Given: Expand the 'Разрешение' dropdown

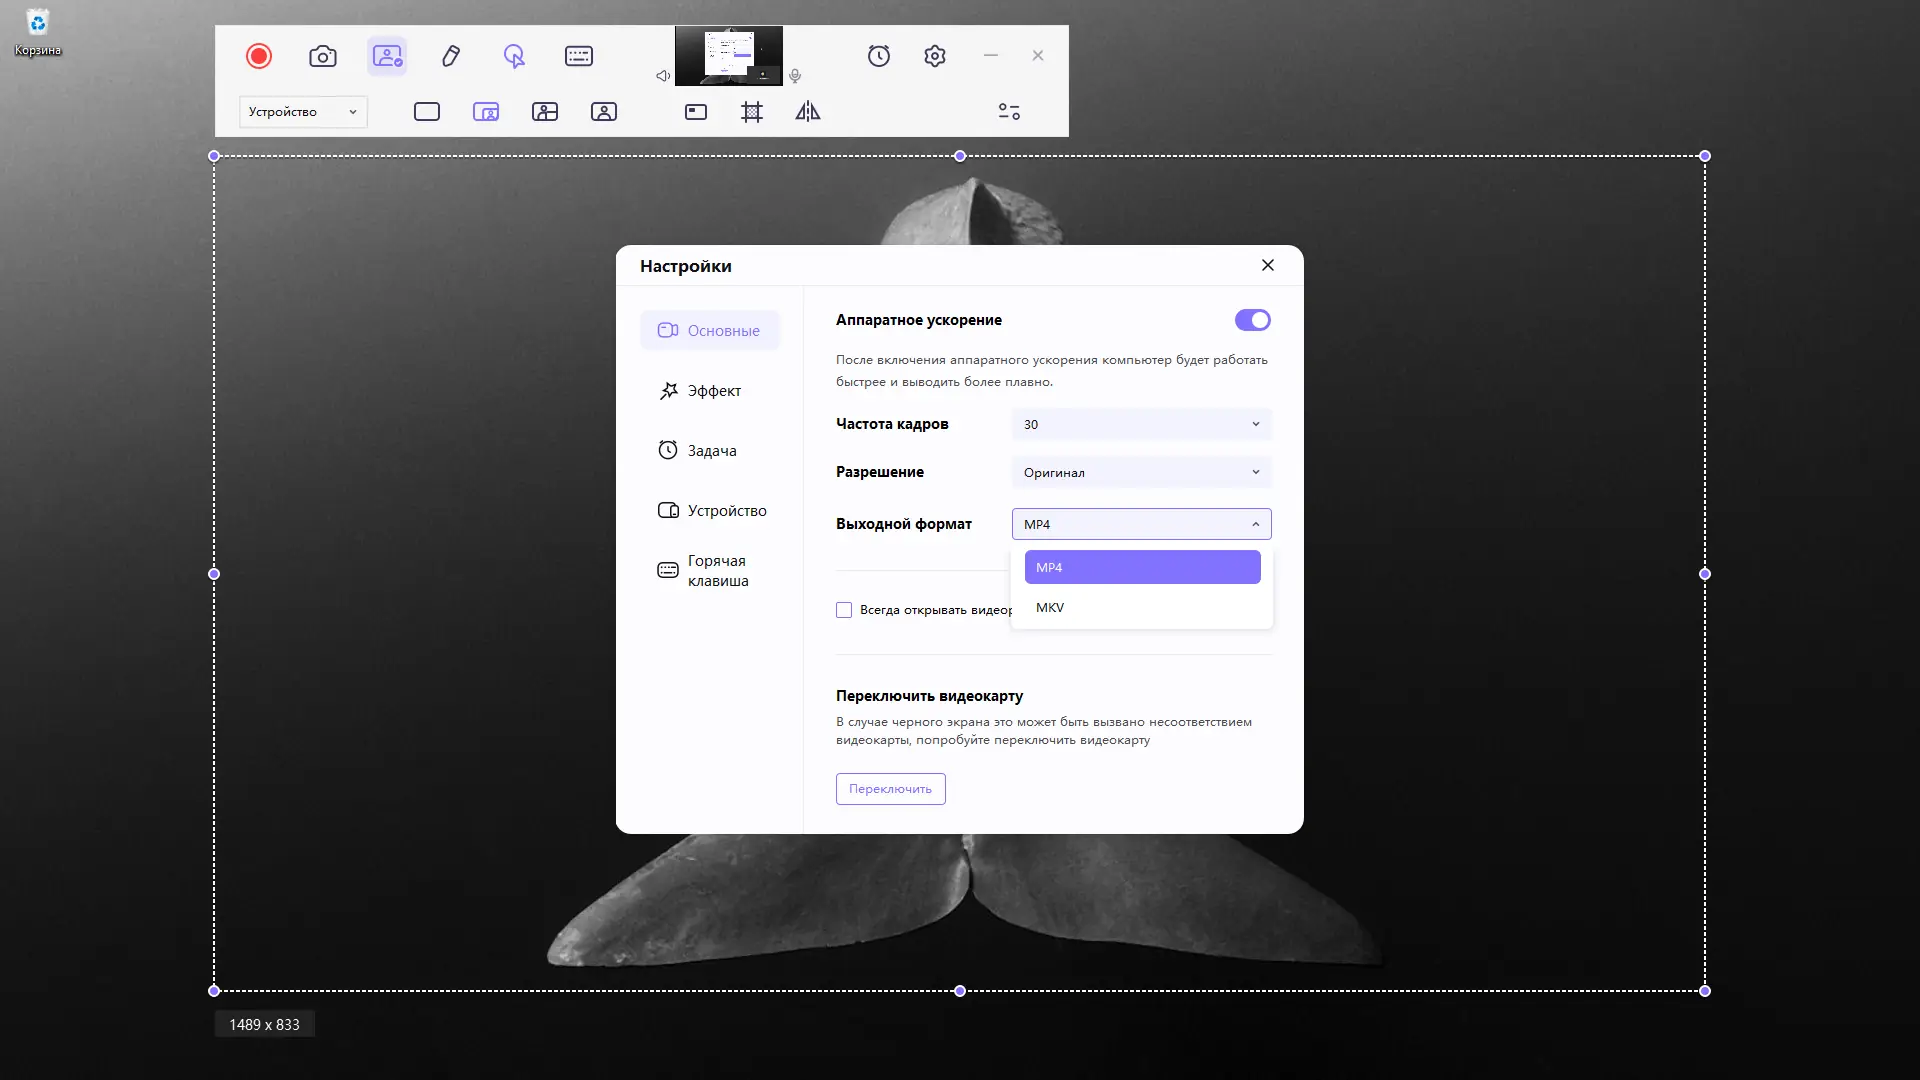Looking at the screenshot, I should coord(1141,471).
